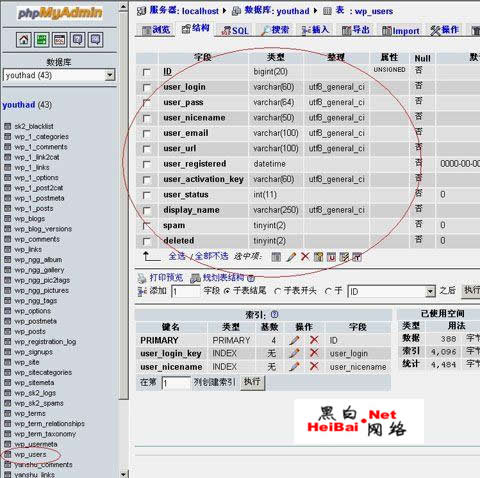Open the ID field position dropdown
This screenshot has width=480, height=478.
point(392,292)
